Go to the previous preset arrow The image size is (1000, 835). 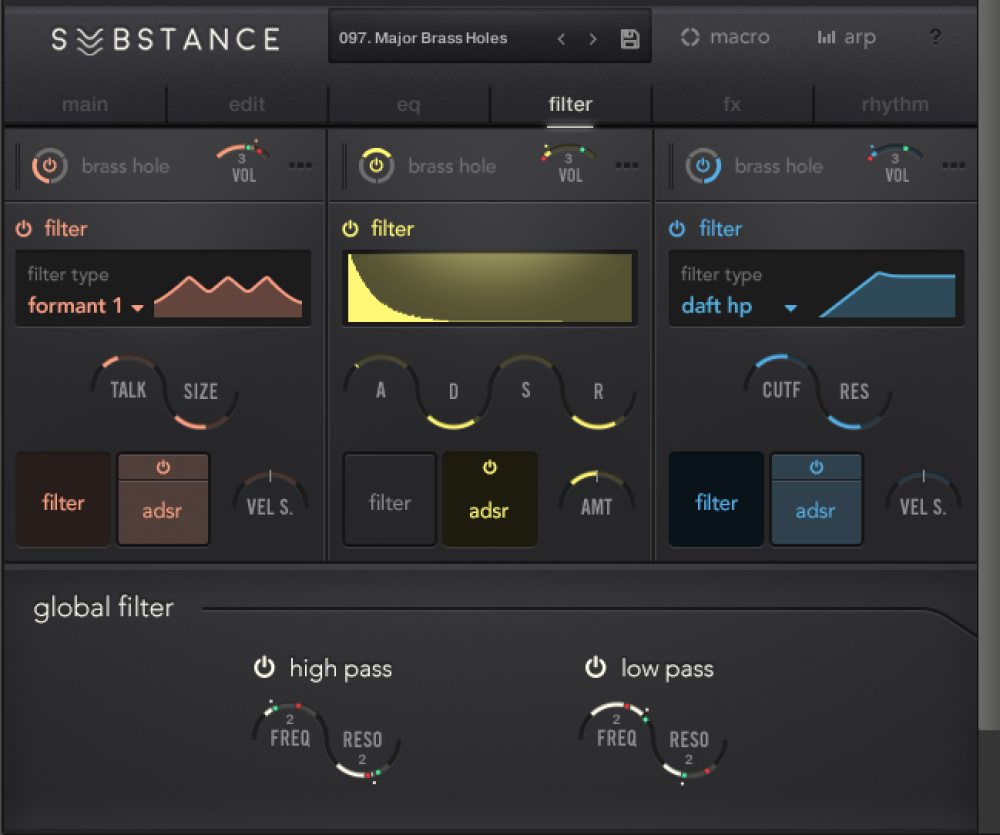(x=561, y=39)
